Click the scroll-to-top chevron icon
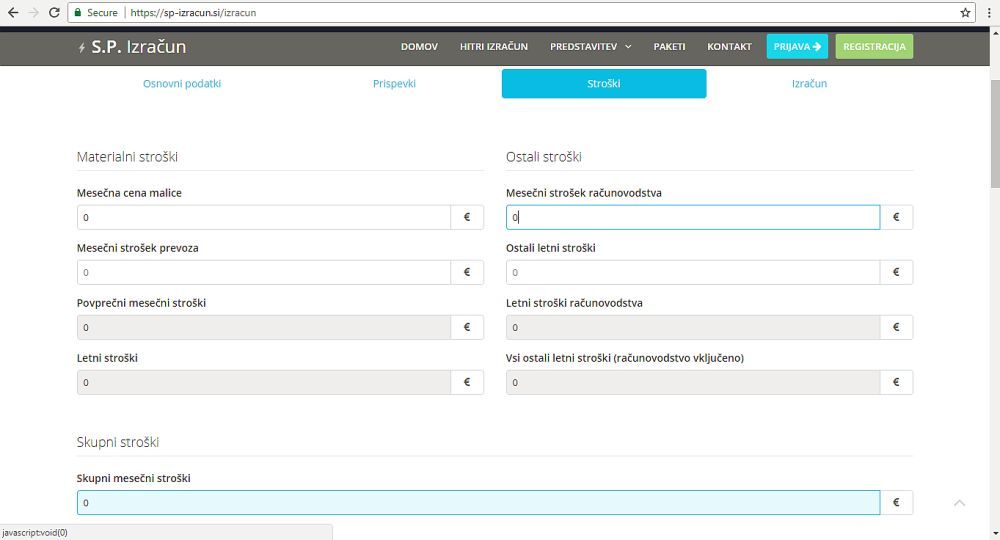The height and width of the screenshot is (540, 1000). click(960, 503)
